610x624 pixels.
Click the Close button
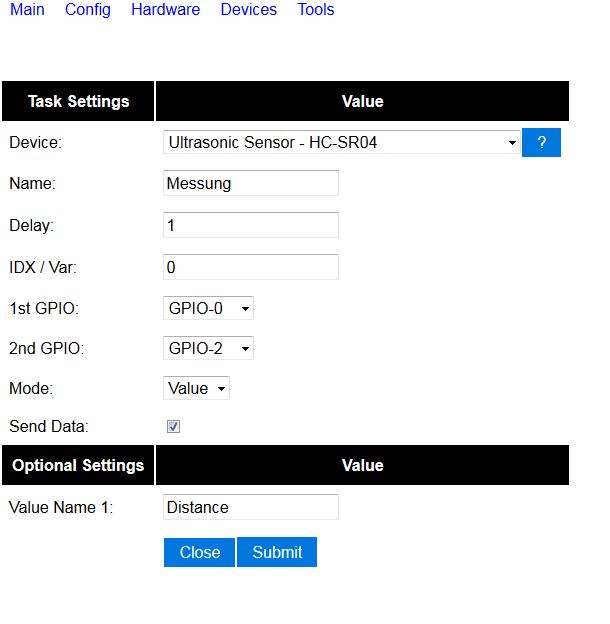[x=199, y=552]
